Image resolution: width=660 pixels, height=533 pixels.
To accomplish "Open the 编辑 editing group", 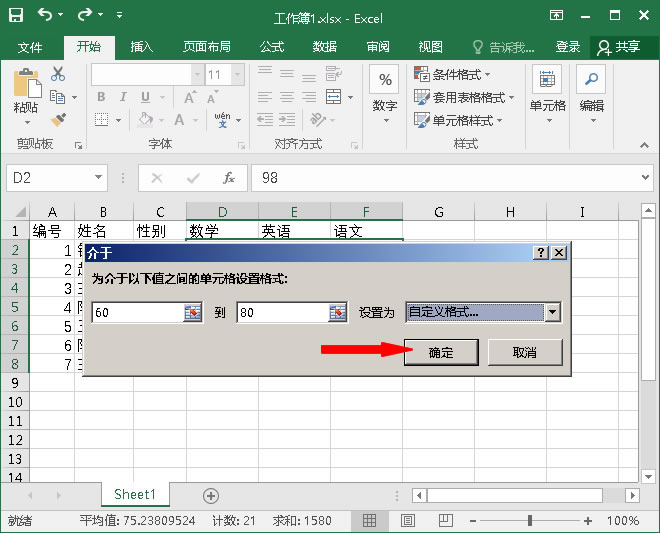I will click(x=591, y=95).
